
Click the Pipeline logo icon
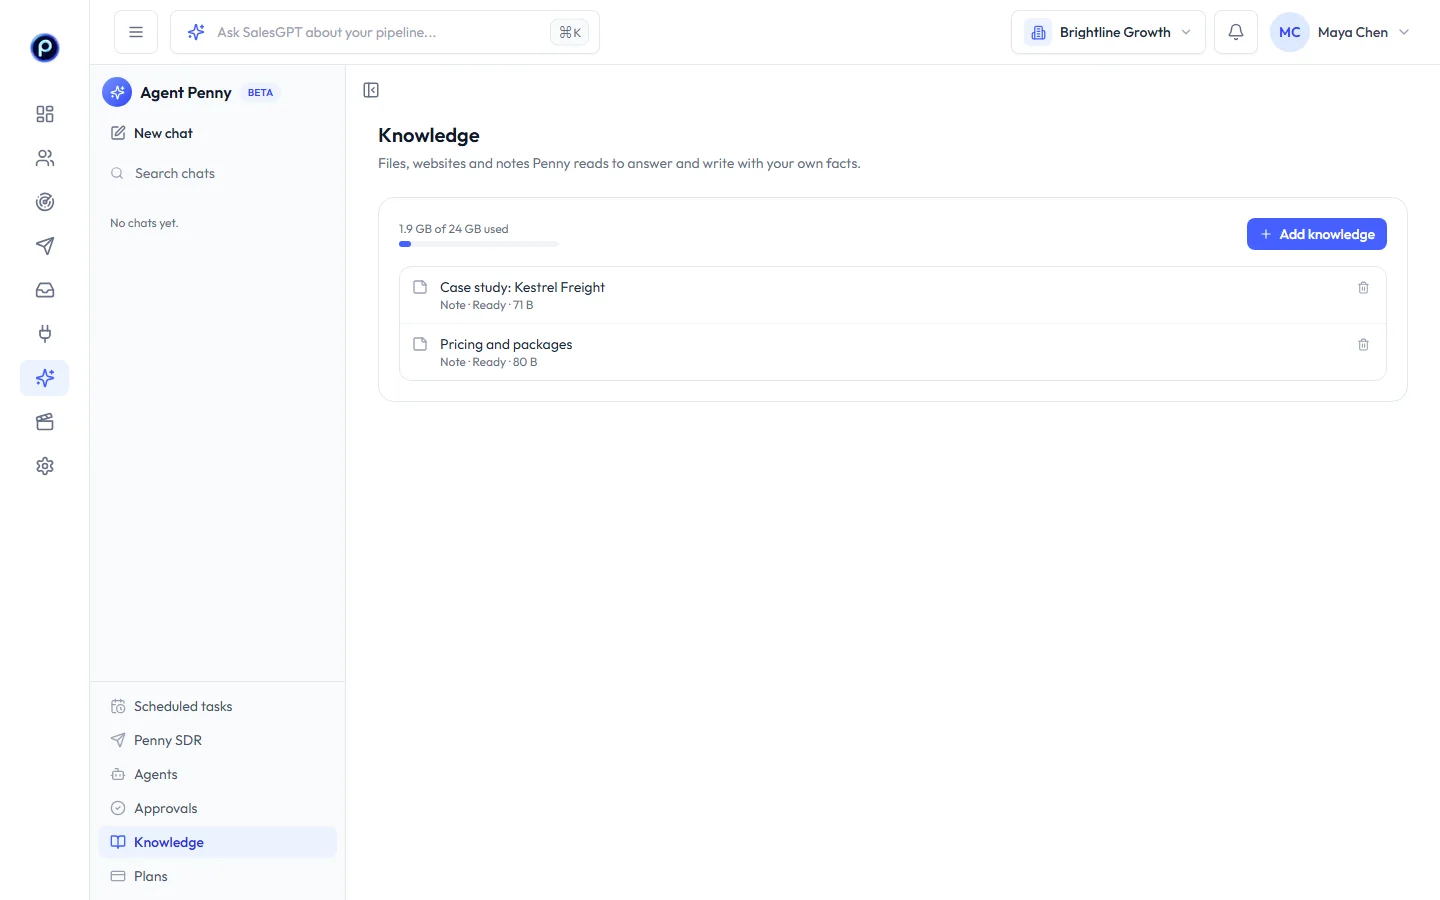pos(45,47)
